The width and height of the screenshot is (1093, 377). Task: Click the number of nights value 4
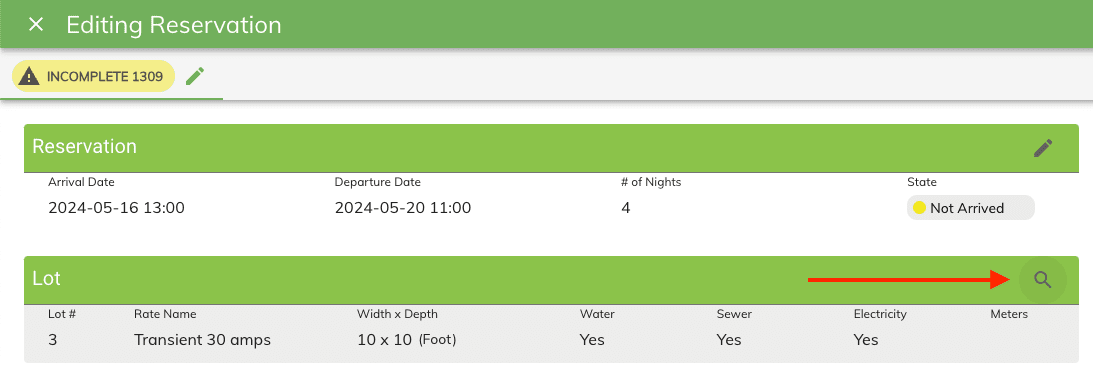coord(625,208)
